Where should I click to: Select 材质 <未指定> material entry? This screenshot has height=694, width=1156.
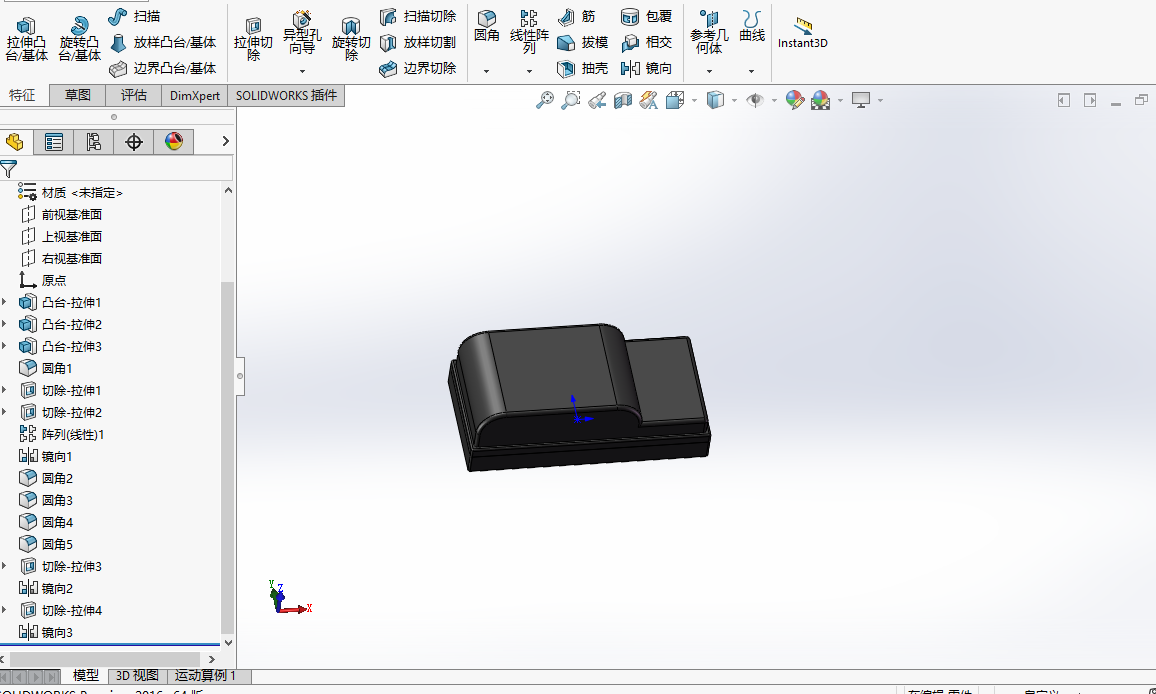click(x=71, y=192)
